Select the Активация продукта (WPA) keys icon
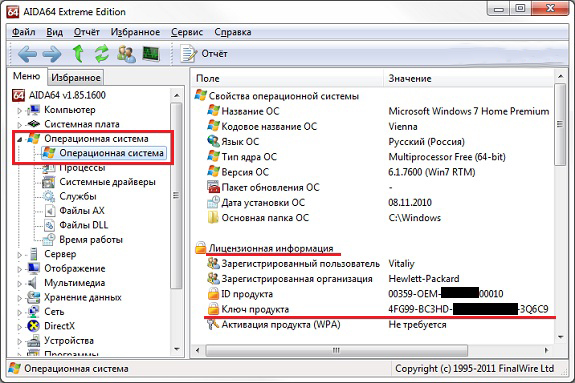The image size is (575, 383). pyautogui.click(x=213, y=324)
